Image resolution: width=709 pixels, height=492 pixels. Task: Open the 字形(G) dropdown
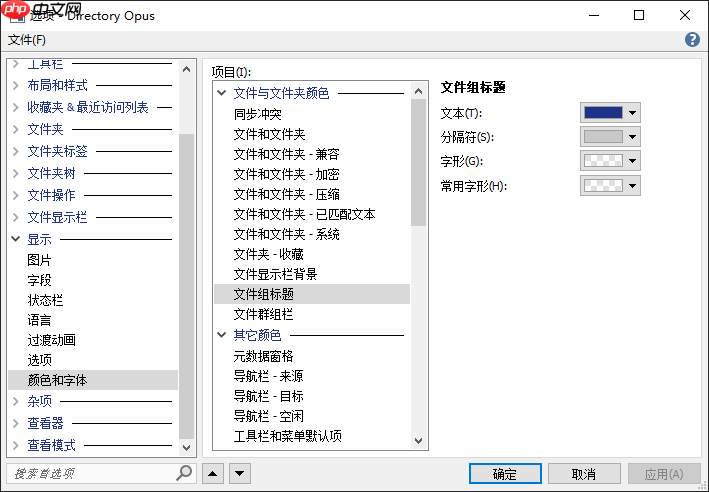[x=610, y=161]
